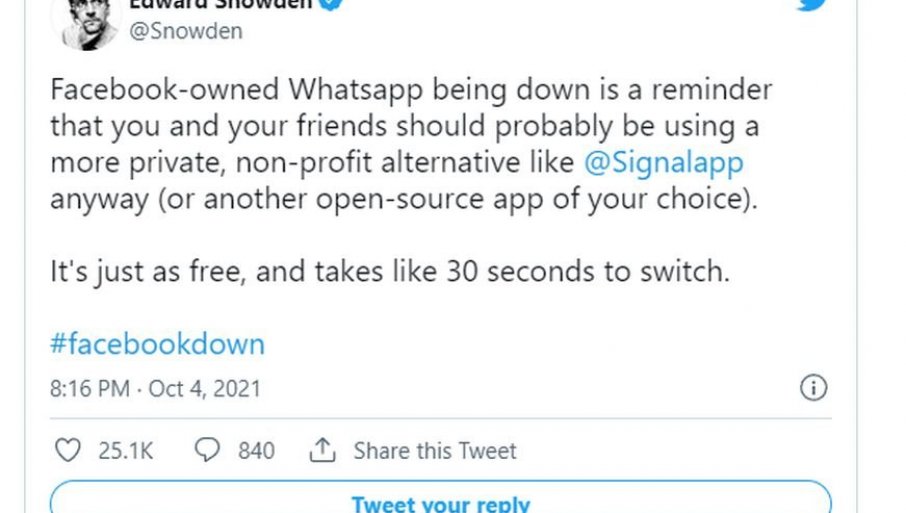This screenshot has width=906, height=513.
Task: Open the @Signalapp mention link
Action: coord(663,162)
